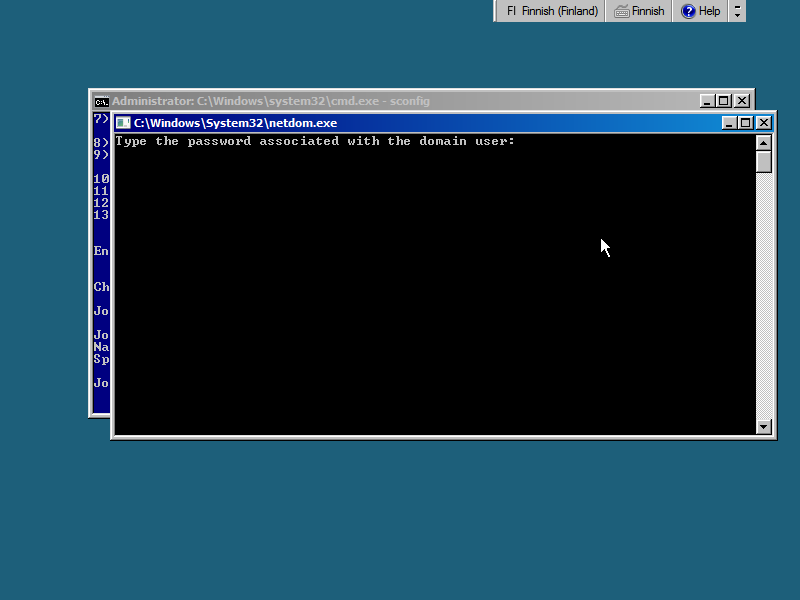This screenshot has height=600, width=800.
Task: Click the cmd.exe sconfig window icon
Action: [101, 101]
